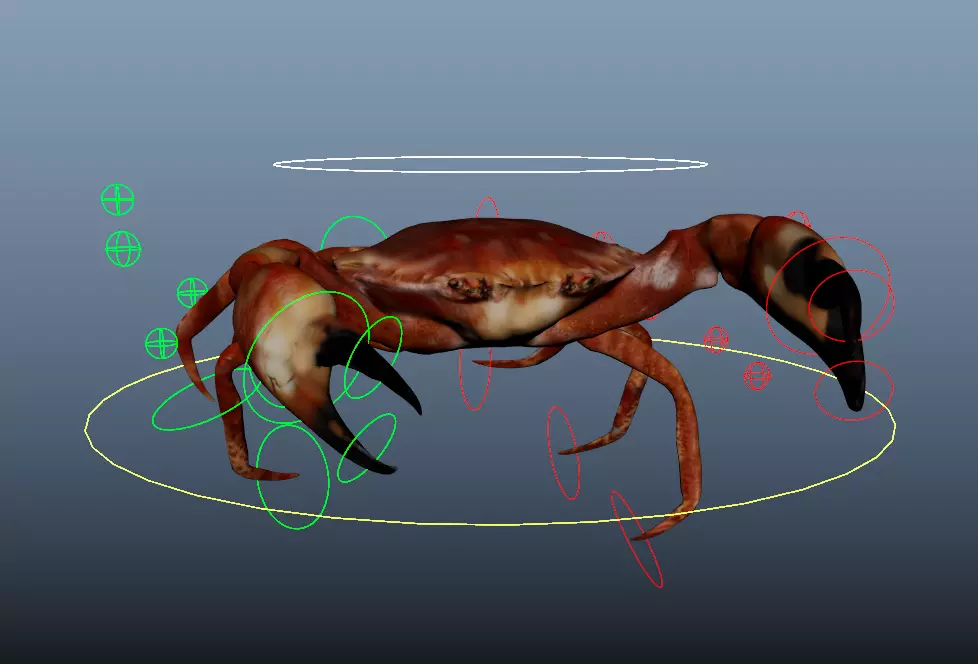This screenshot has width=978, height=664.
Task: Select the upper red sphere control
Action: click(716, 340)
